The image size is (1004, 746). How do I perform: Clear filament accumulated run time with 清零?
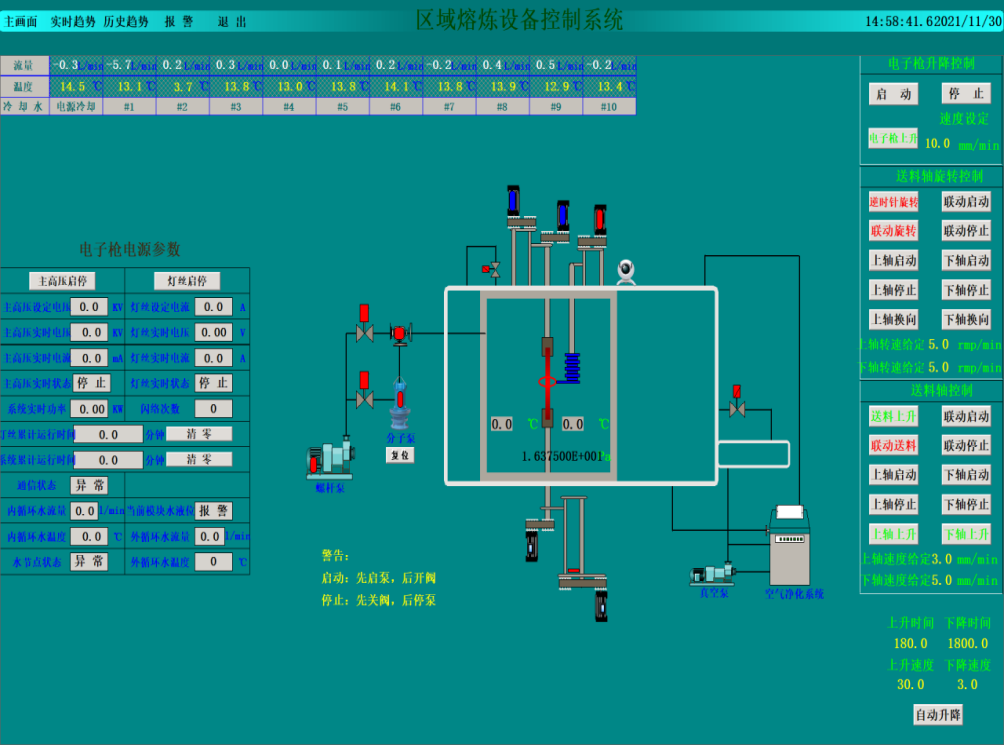(x=199, y=434)
